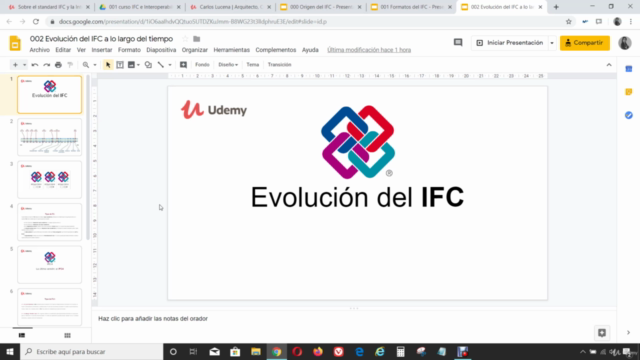Click the Redo icon
The height and width of the screenshot is (360, 640).
pos(47,64)
